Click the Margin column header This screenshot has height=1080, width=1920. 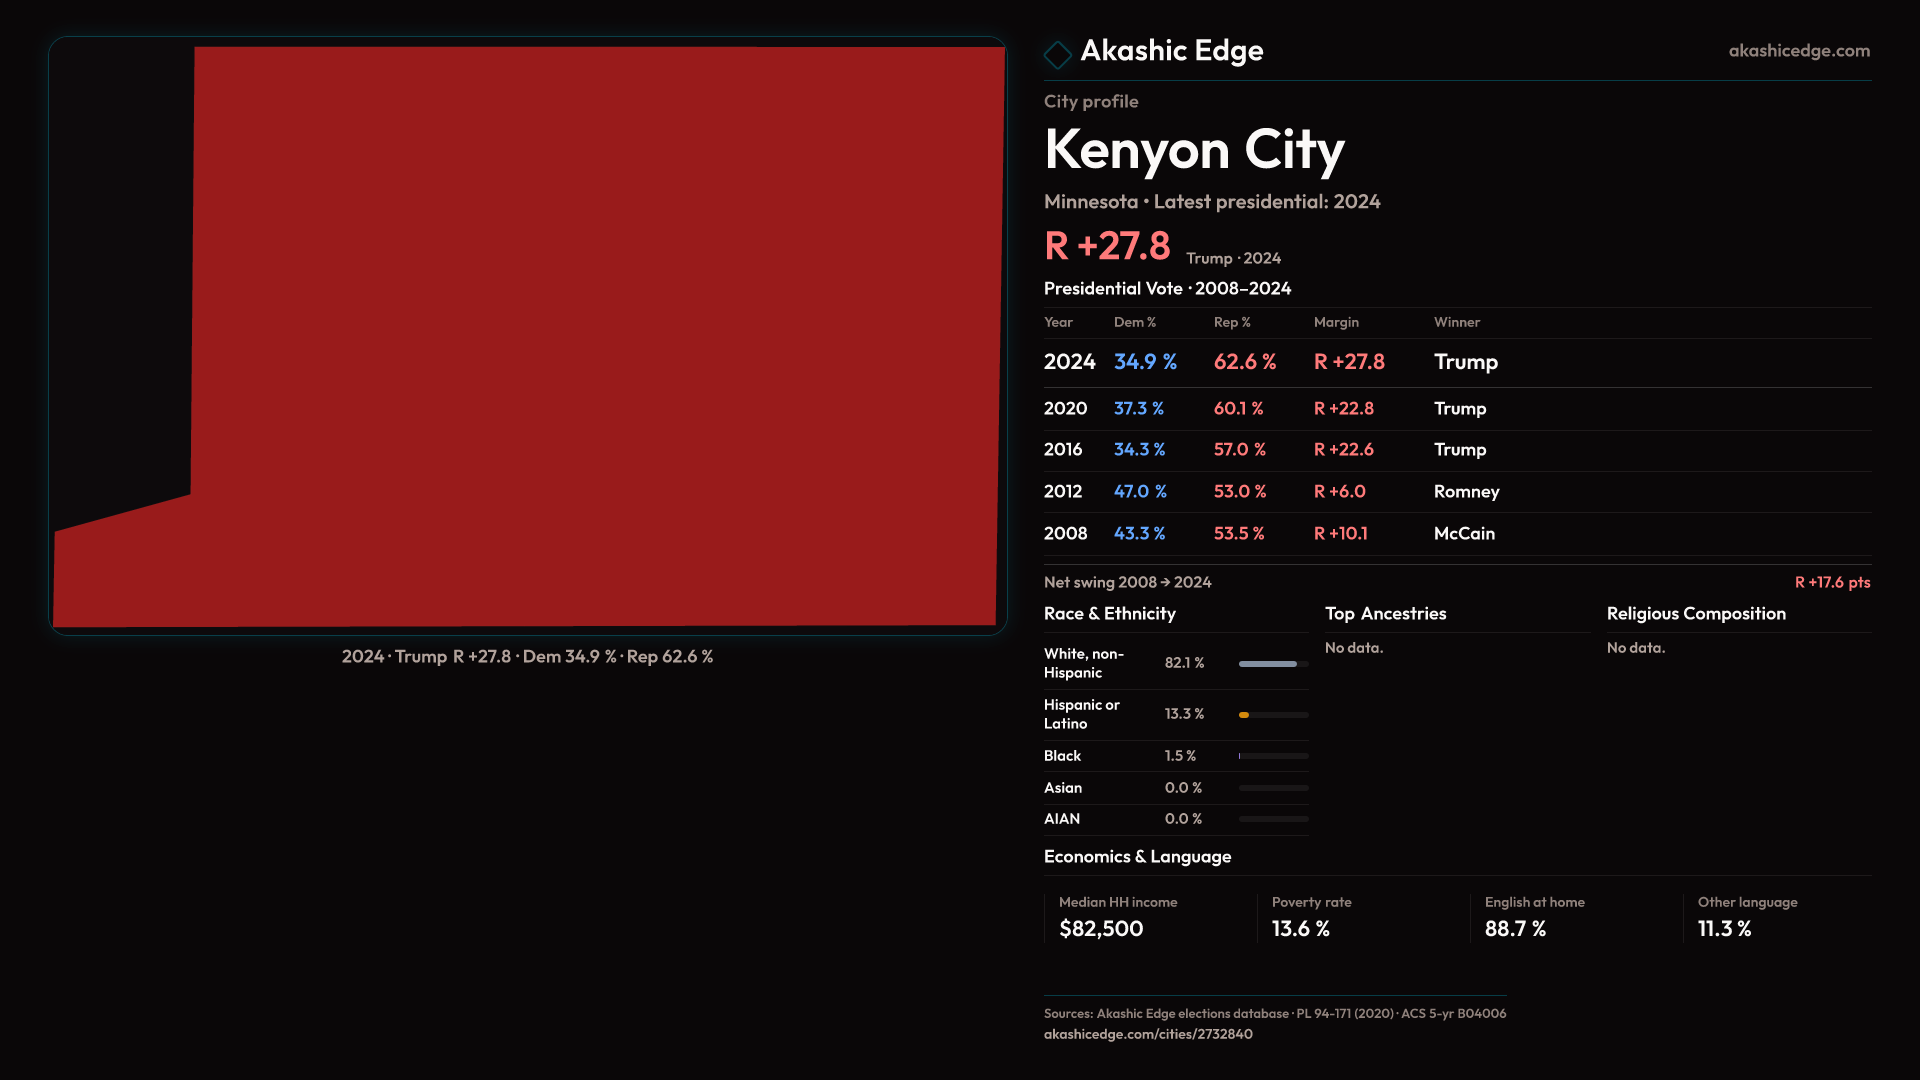(1335, 322)
